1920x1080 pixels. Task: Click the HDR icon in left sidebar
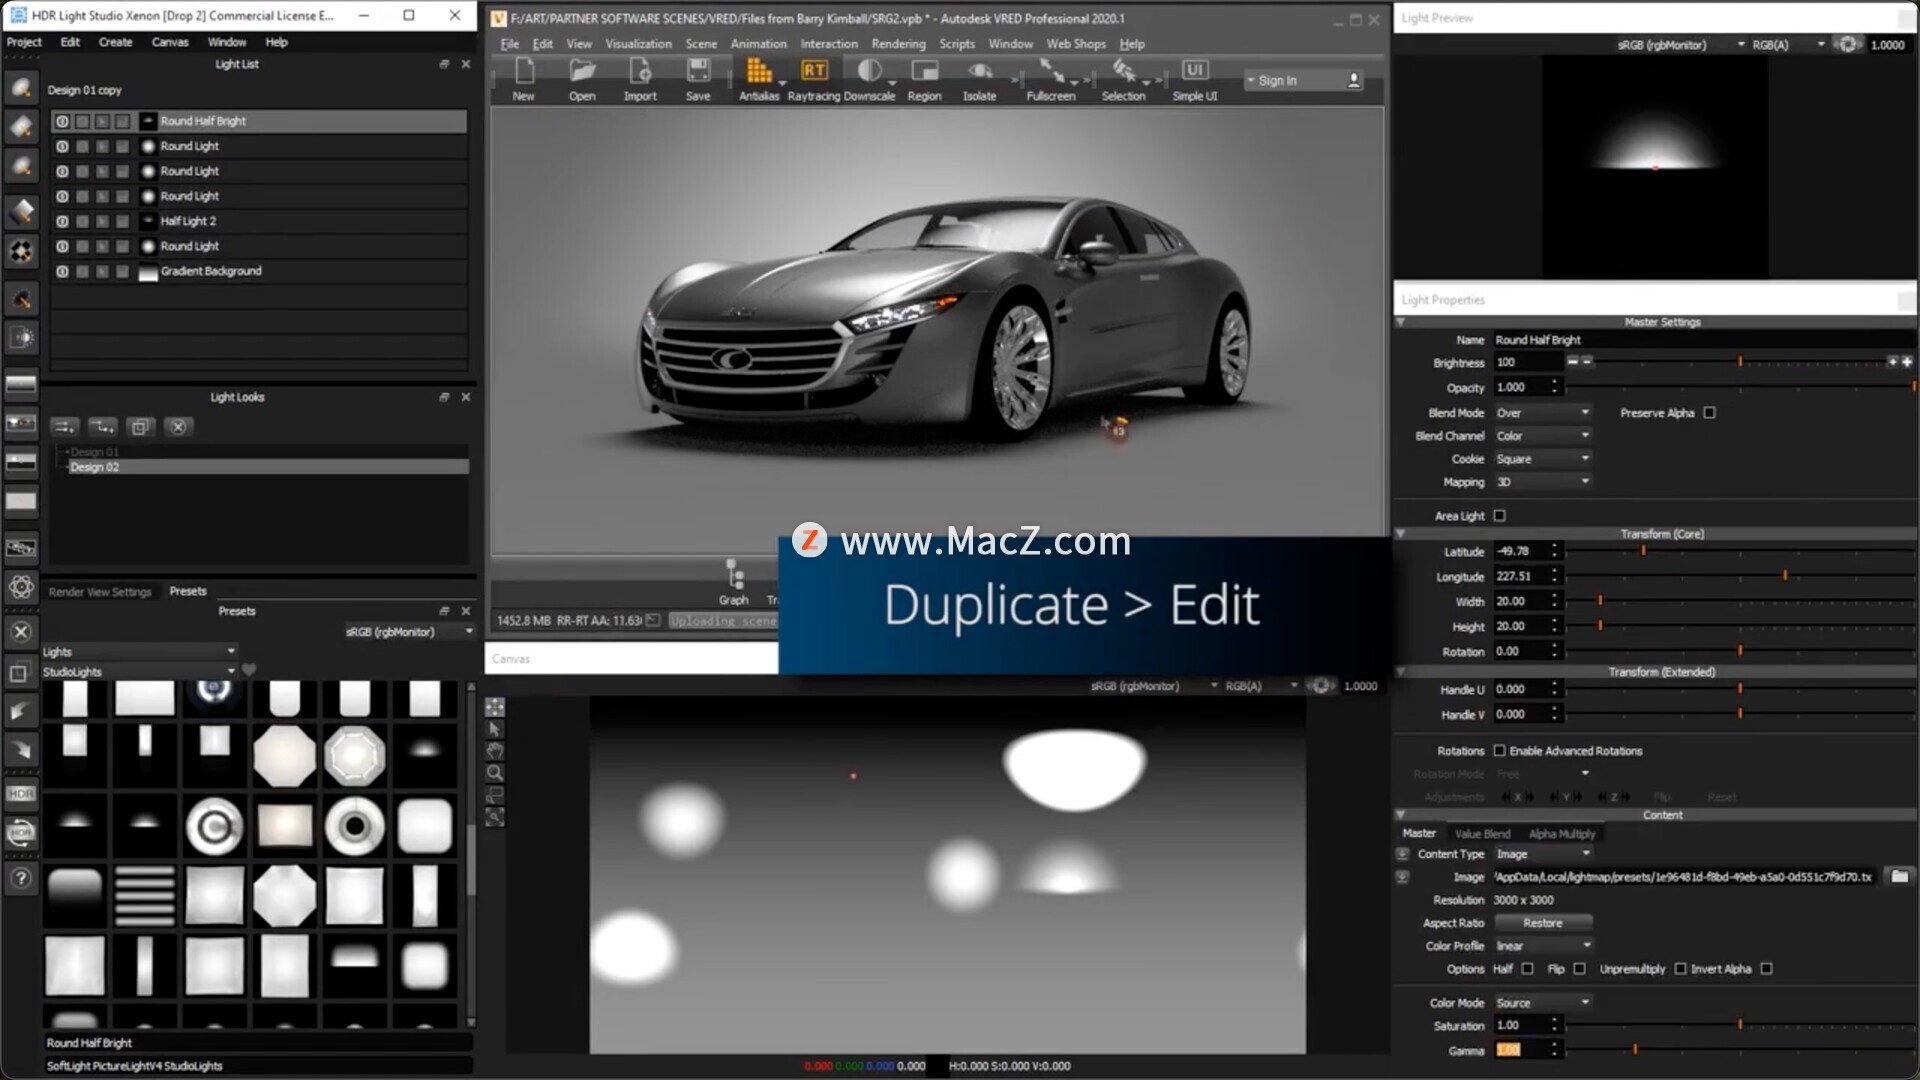click(21, 794)
